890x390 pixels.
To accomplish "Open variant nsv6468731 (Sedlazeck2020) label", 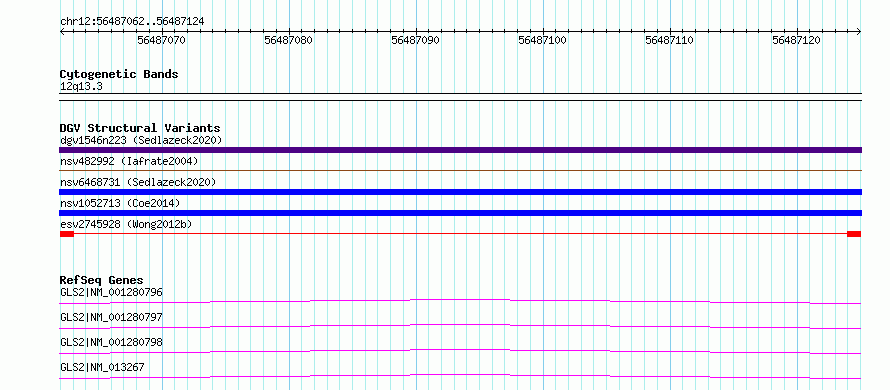I will [x=138, y=182].
